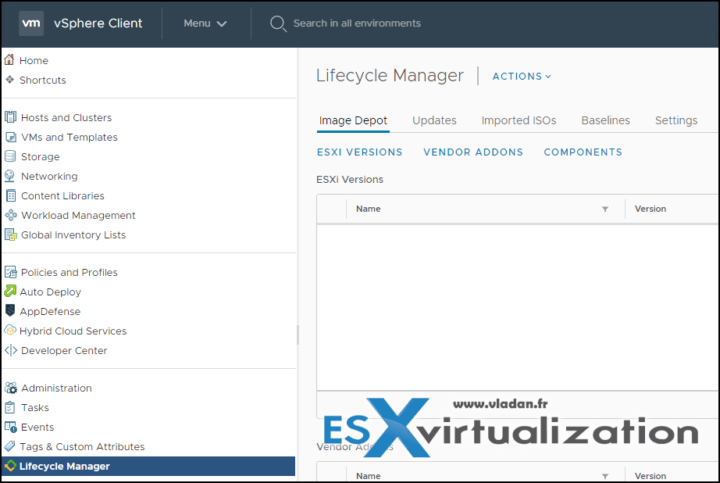
Task: Click the VMware vm logo
Action: click(31, 23)
